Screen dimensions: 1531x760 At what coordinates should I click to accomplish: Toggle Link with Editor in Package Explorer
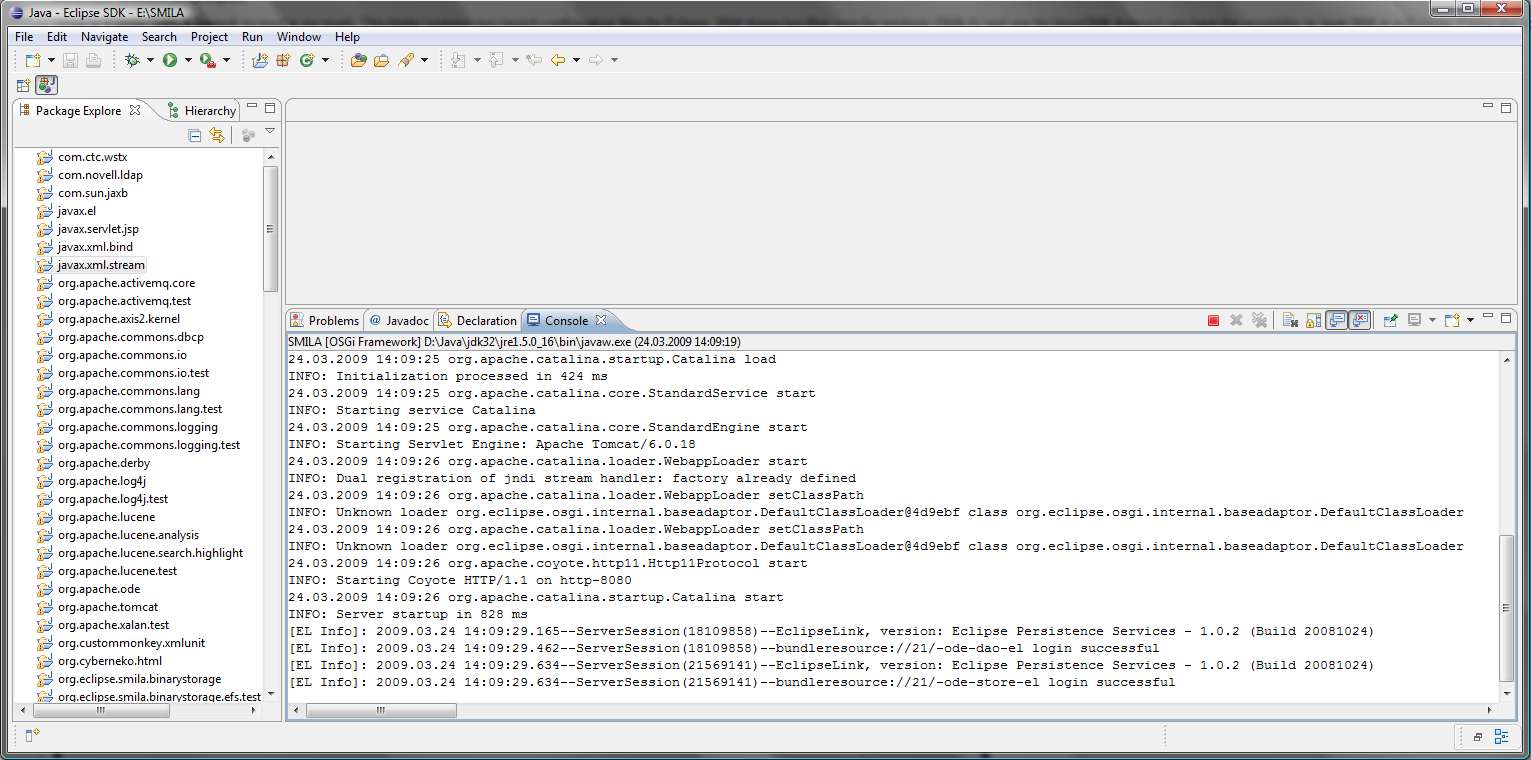tap(217, 135)
